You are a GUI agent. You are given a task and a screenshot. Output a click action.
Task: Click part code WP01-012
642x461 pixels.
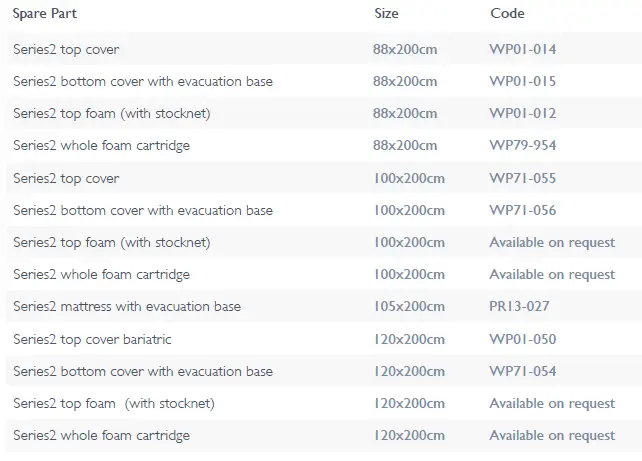(x=522, y=113)
